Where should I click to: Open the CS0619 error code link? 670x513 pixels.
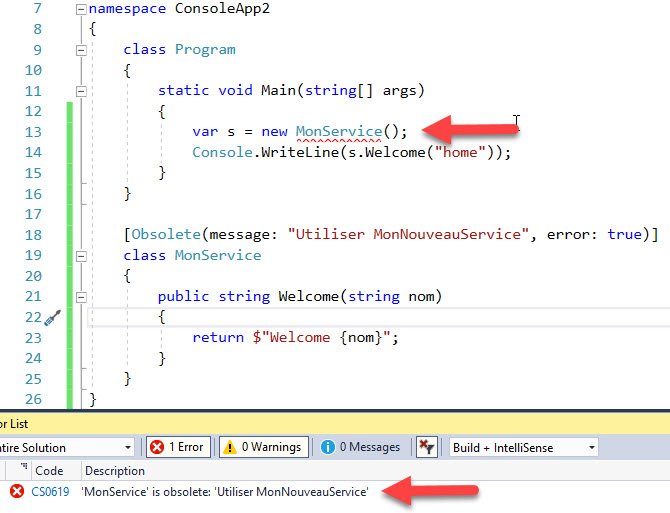(x=50, y=491)
